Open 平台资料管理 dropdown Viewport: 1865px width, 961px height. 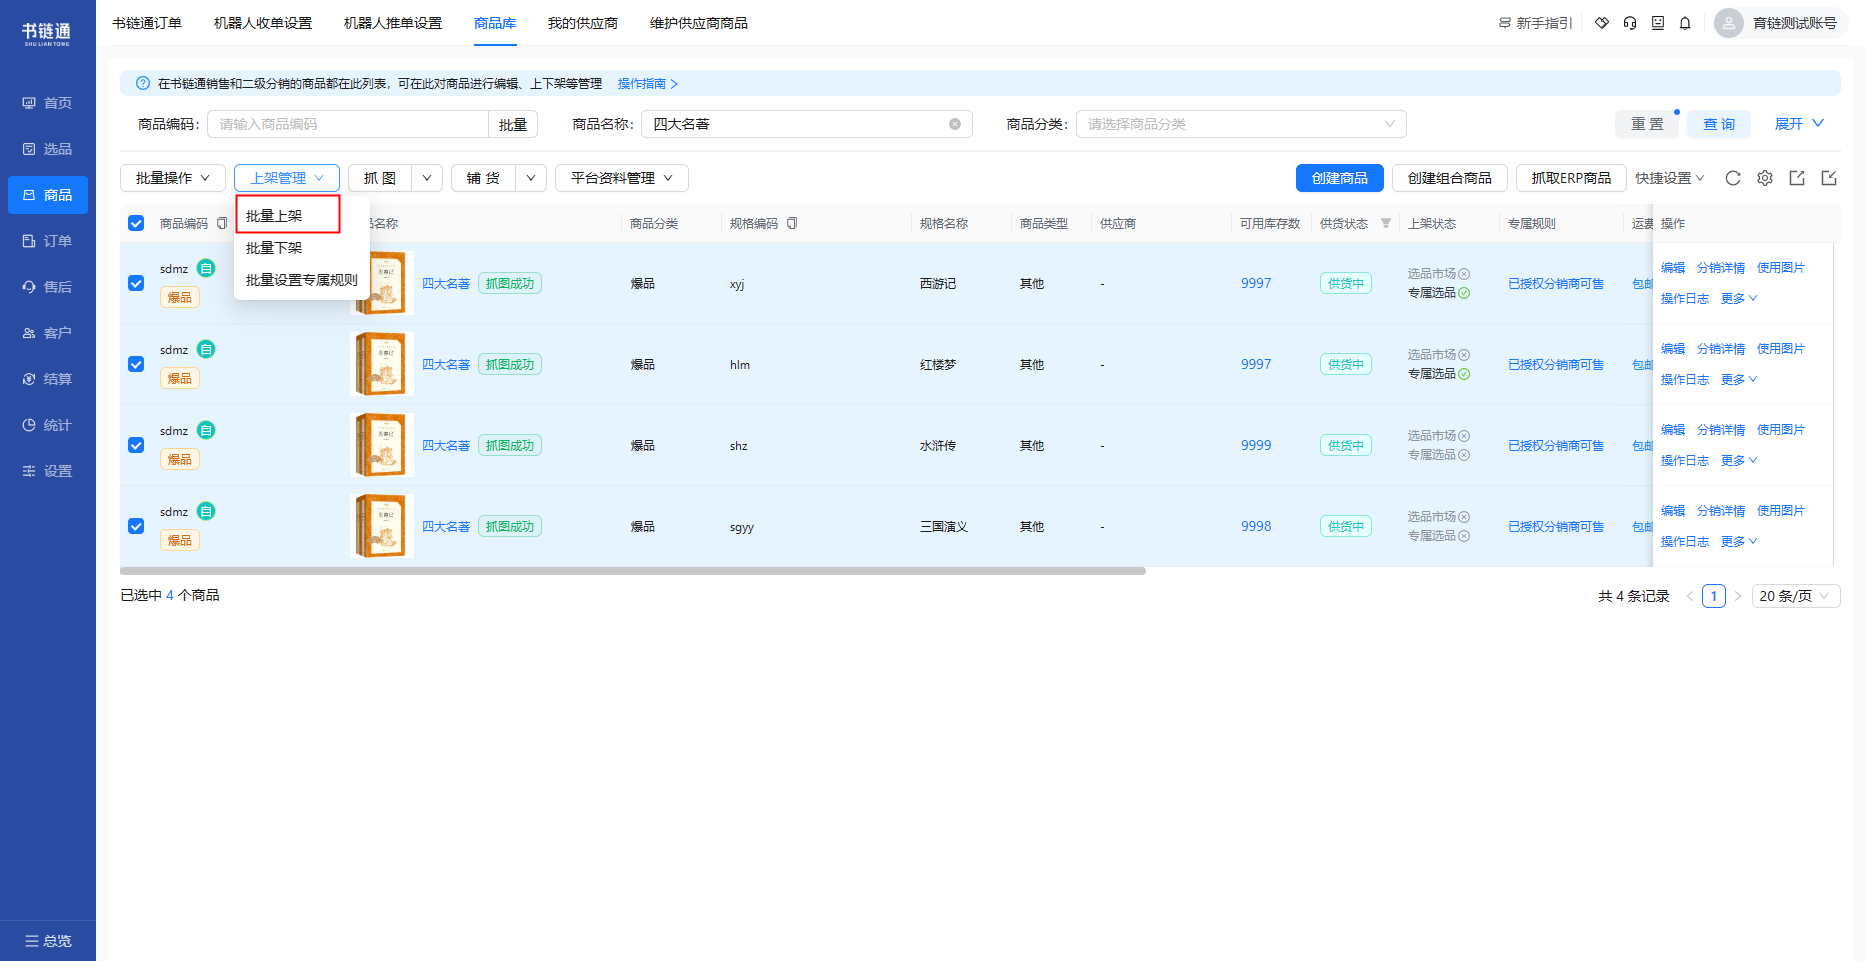(x=622, y=178)
